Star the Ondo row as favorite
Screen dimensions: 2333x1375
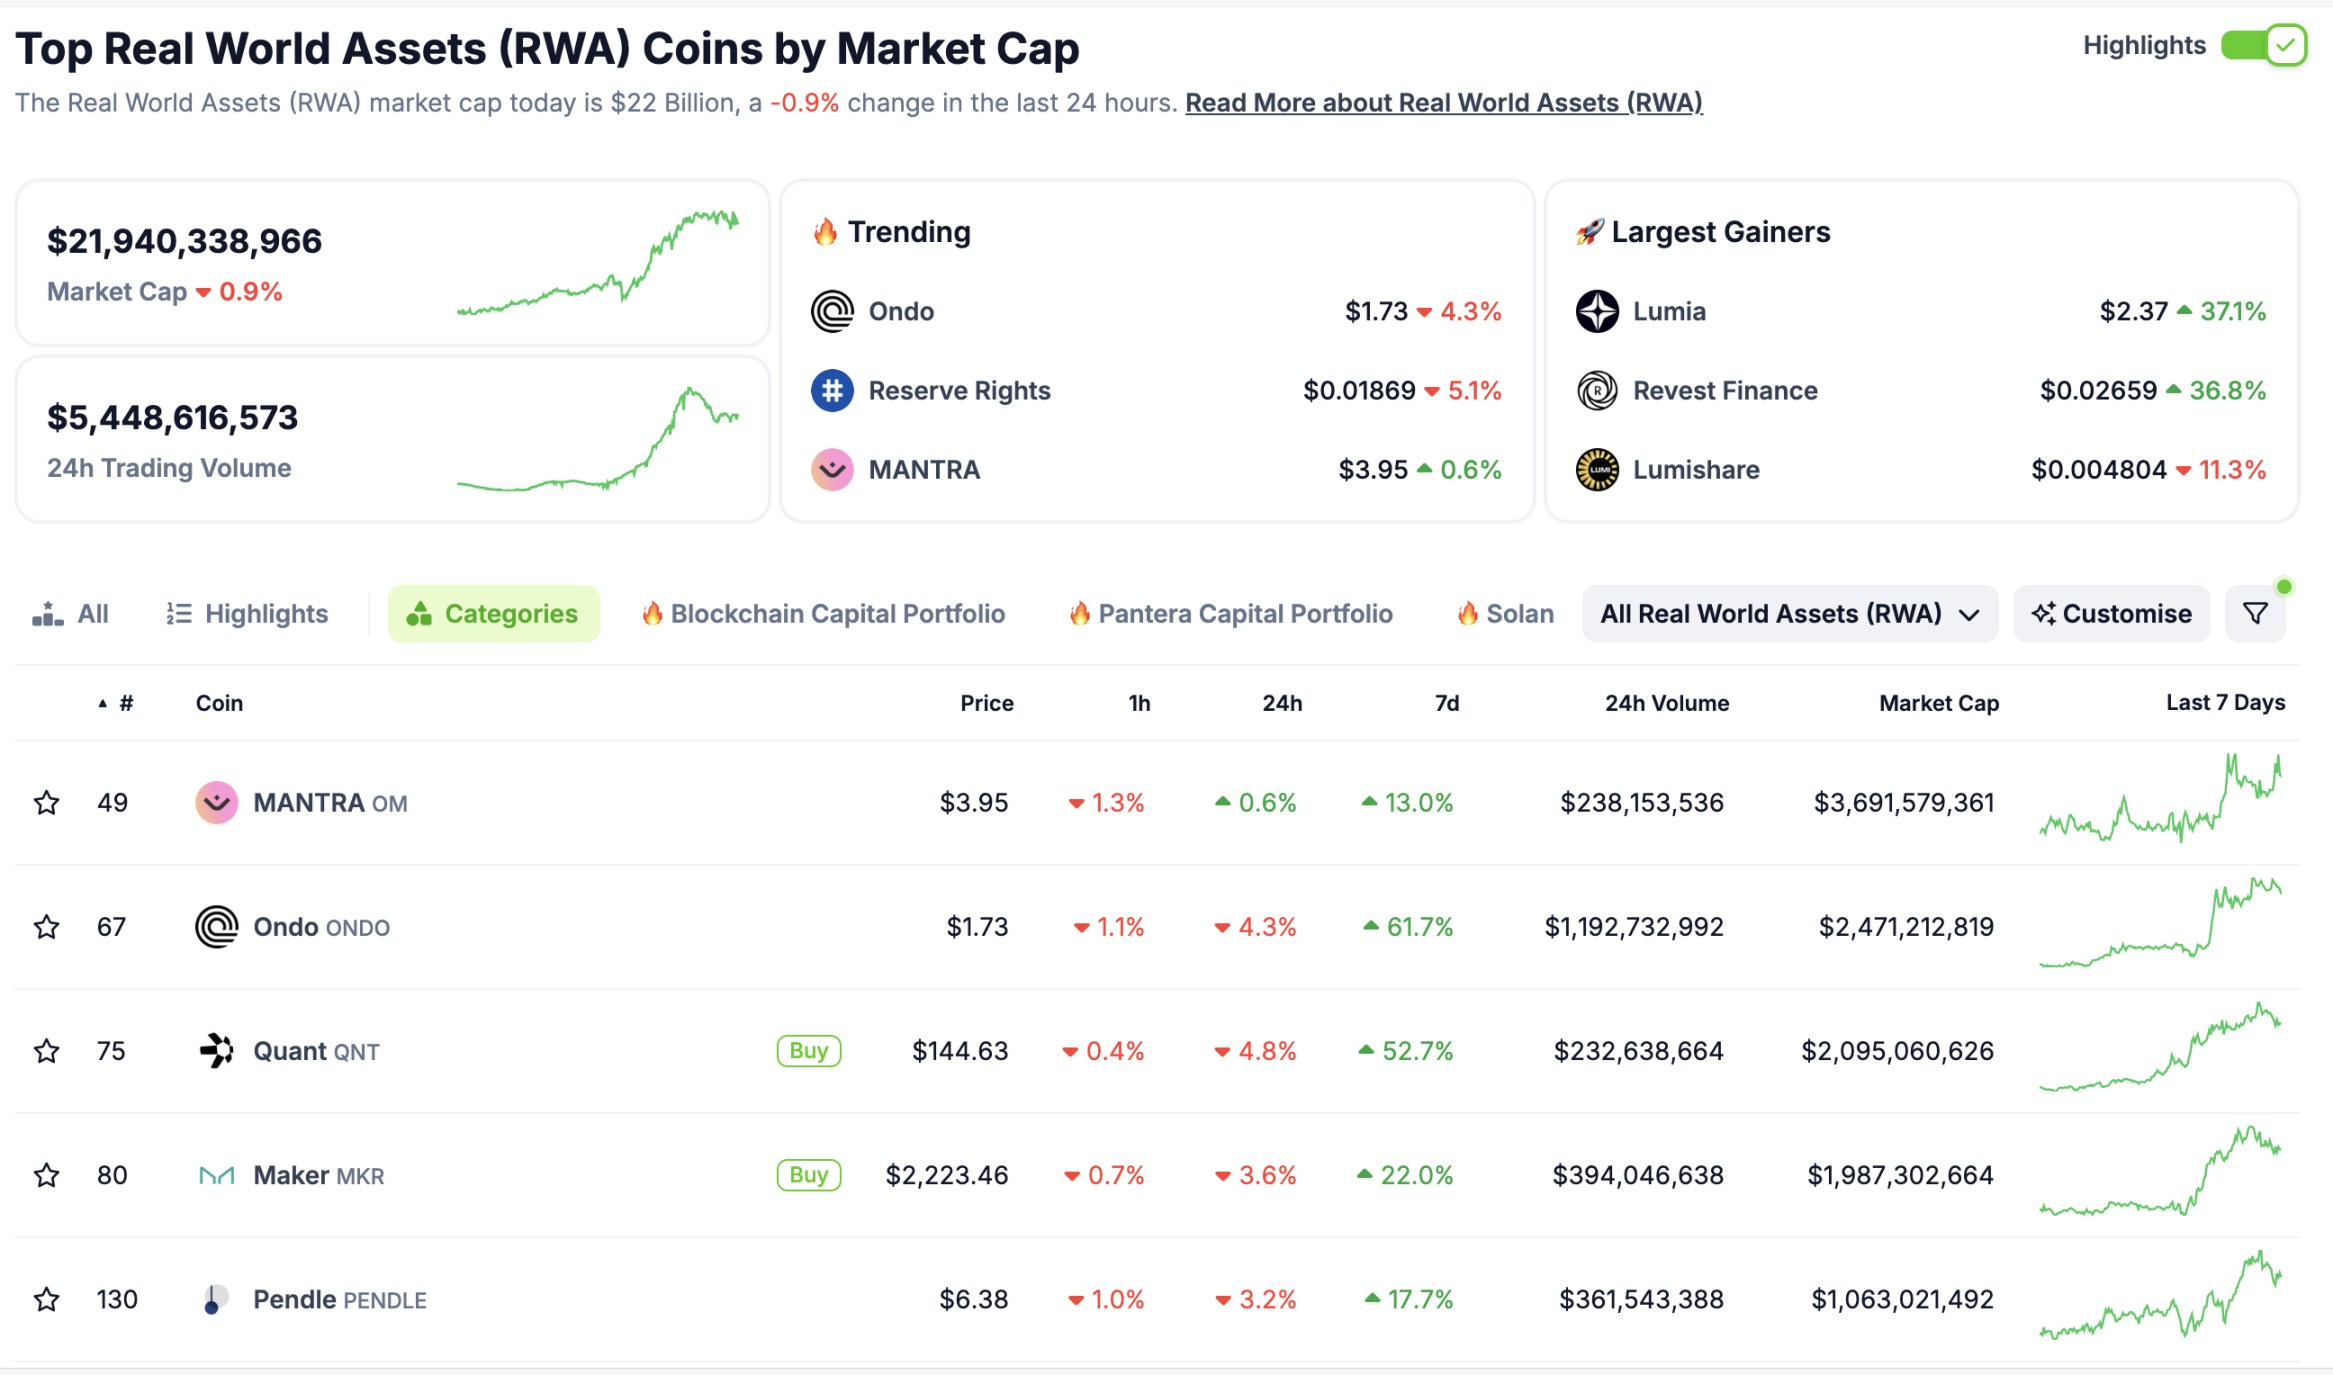[47, 927]
